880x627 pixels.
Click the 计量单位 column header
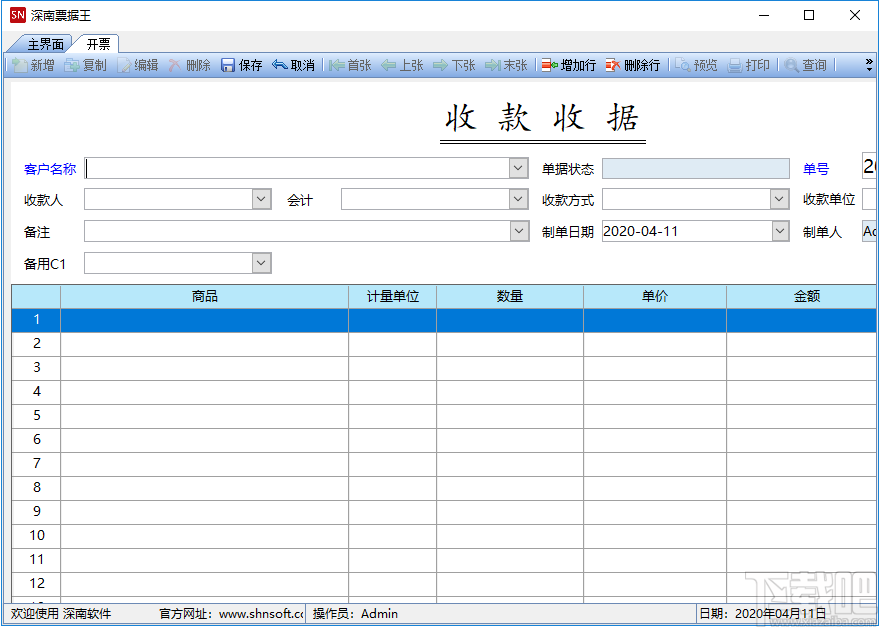click(x=392, y=296)
